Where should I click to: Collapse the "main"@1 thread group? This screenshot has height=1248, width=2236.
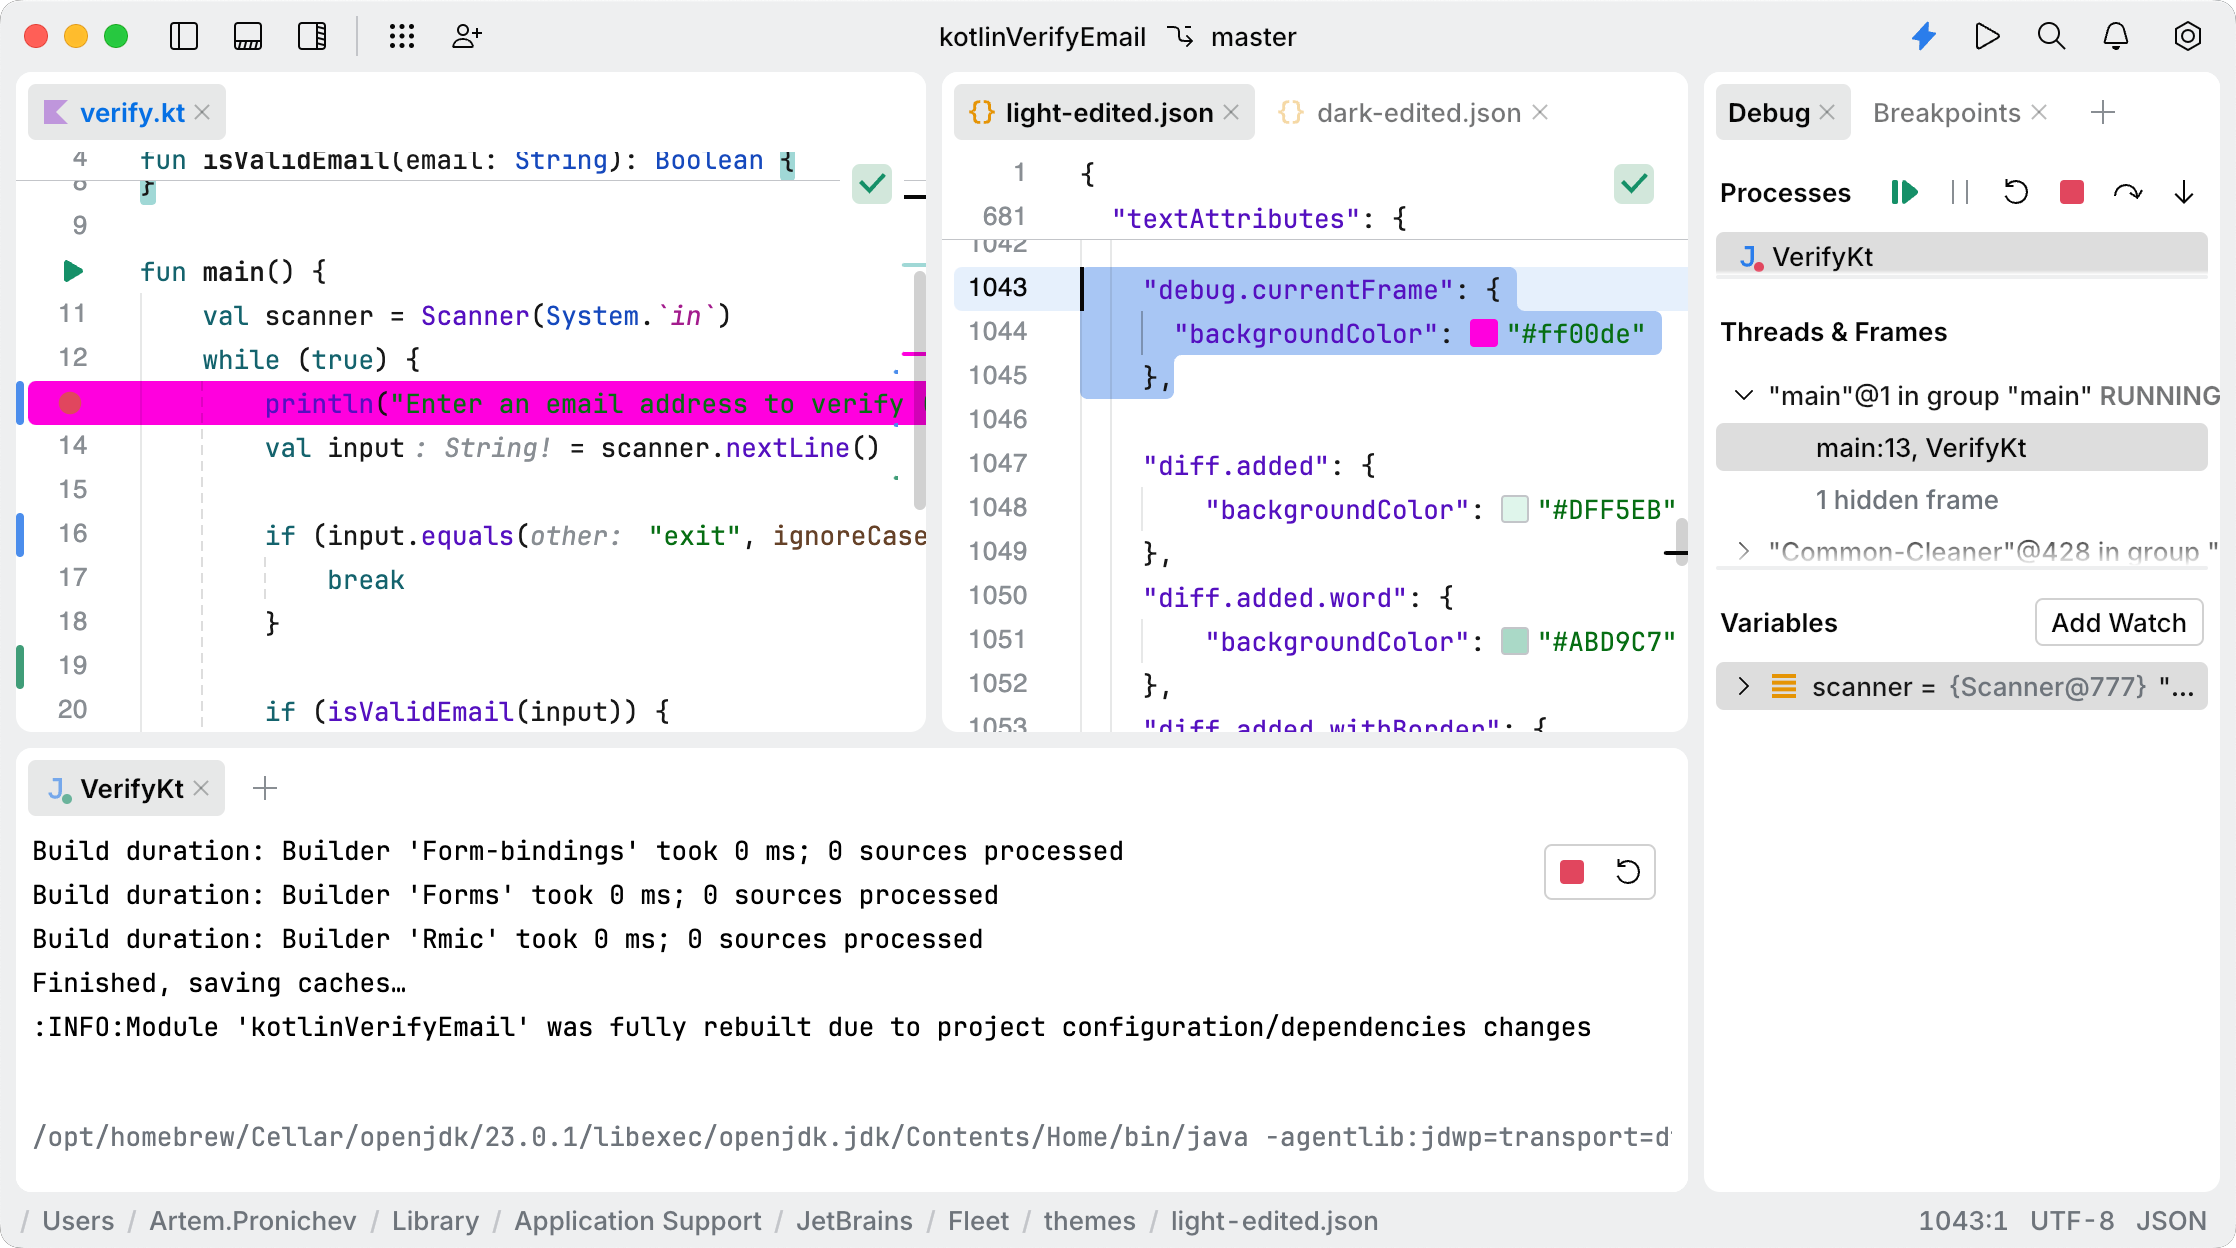coord(1743,395)
